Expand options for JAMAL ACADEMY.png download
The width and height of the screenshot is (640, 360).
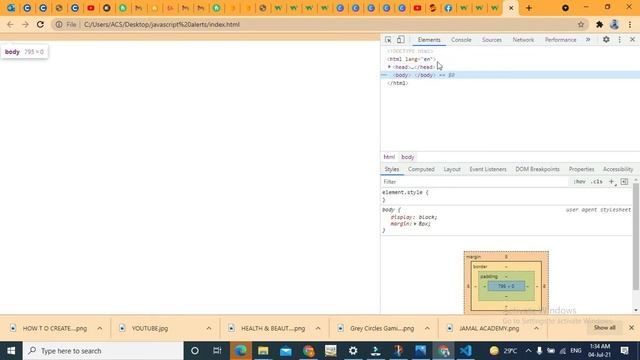pos(536,328)
